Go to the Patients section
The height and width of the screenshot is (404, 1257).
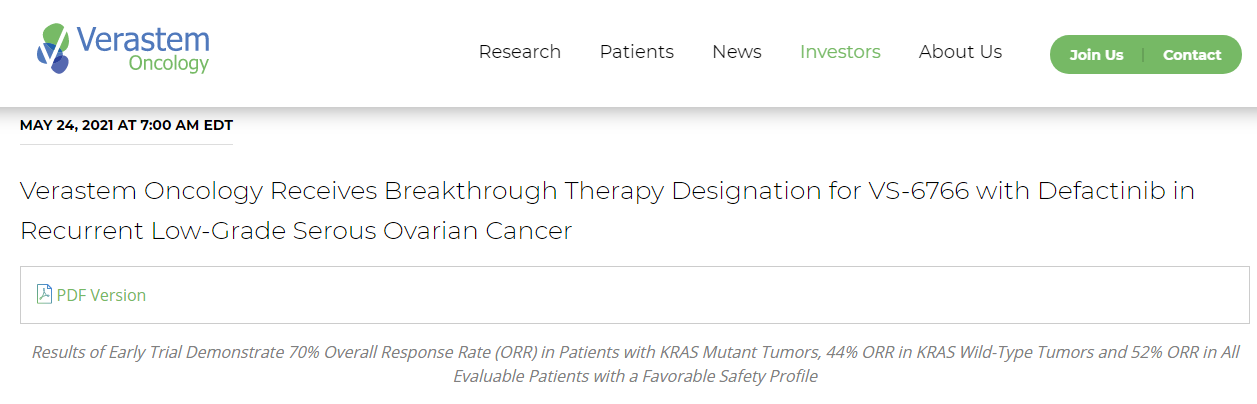(636, 52)
